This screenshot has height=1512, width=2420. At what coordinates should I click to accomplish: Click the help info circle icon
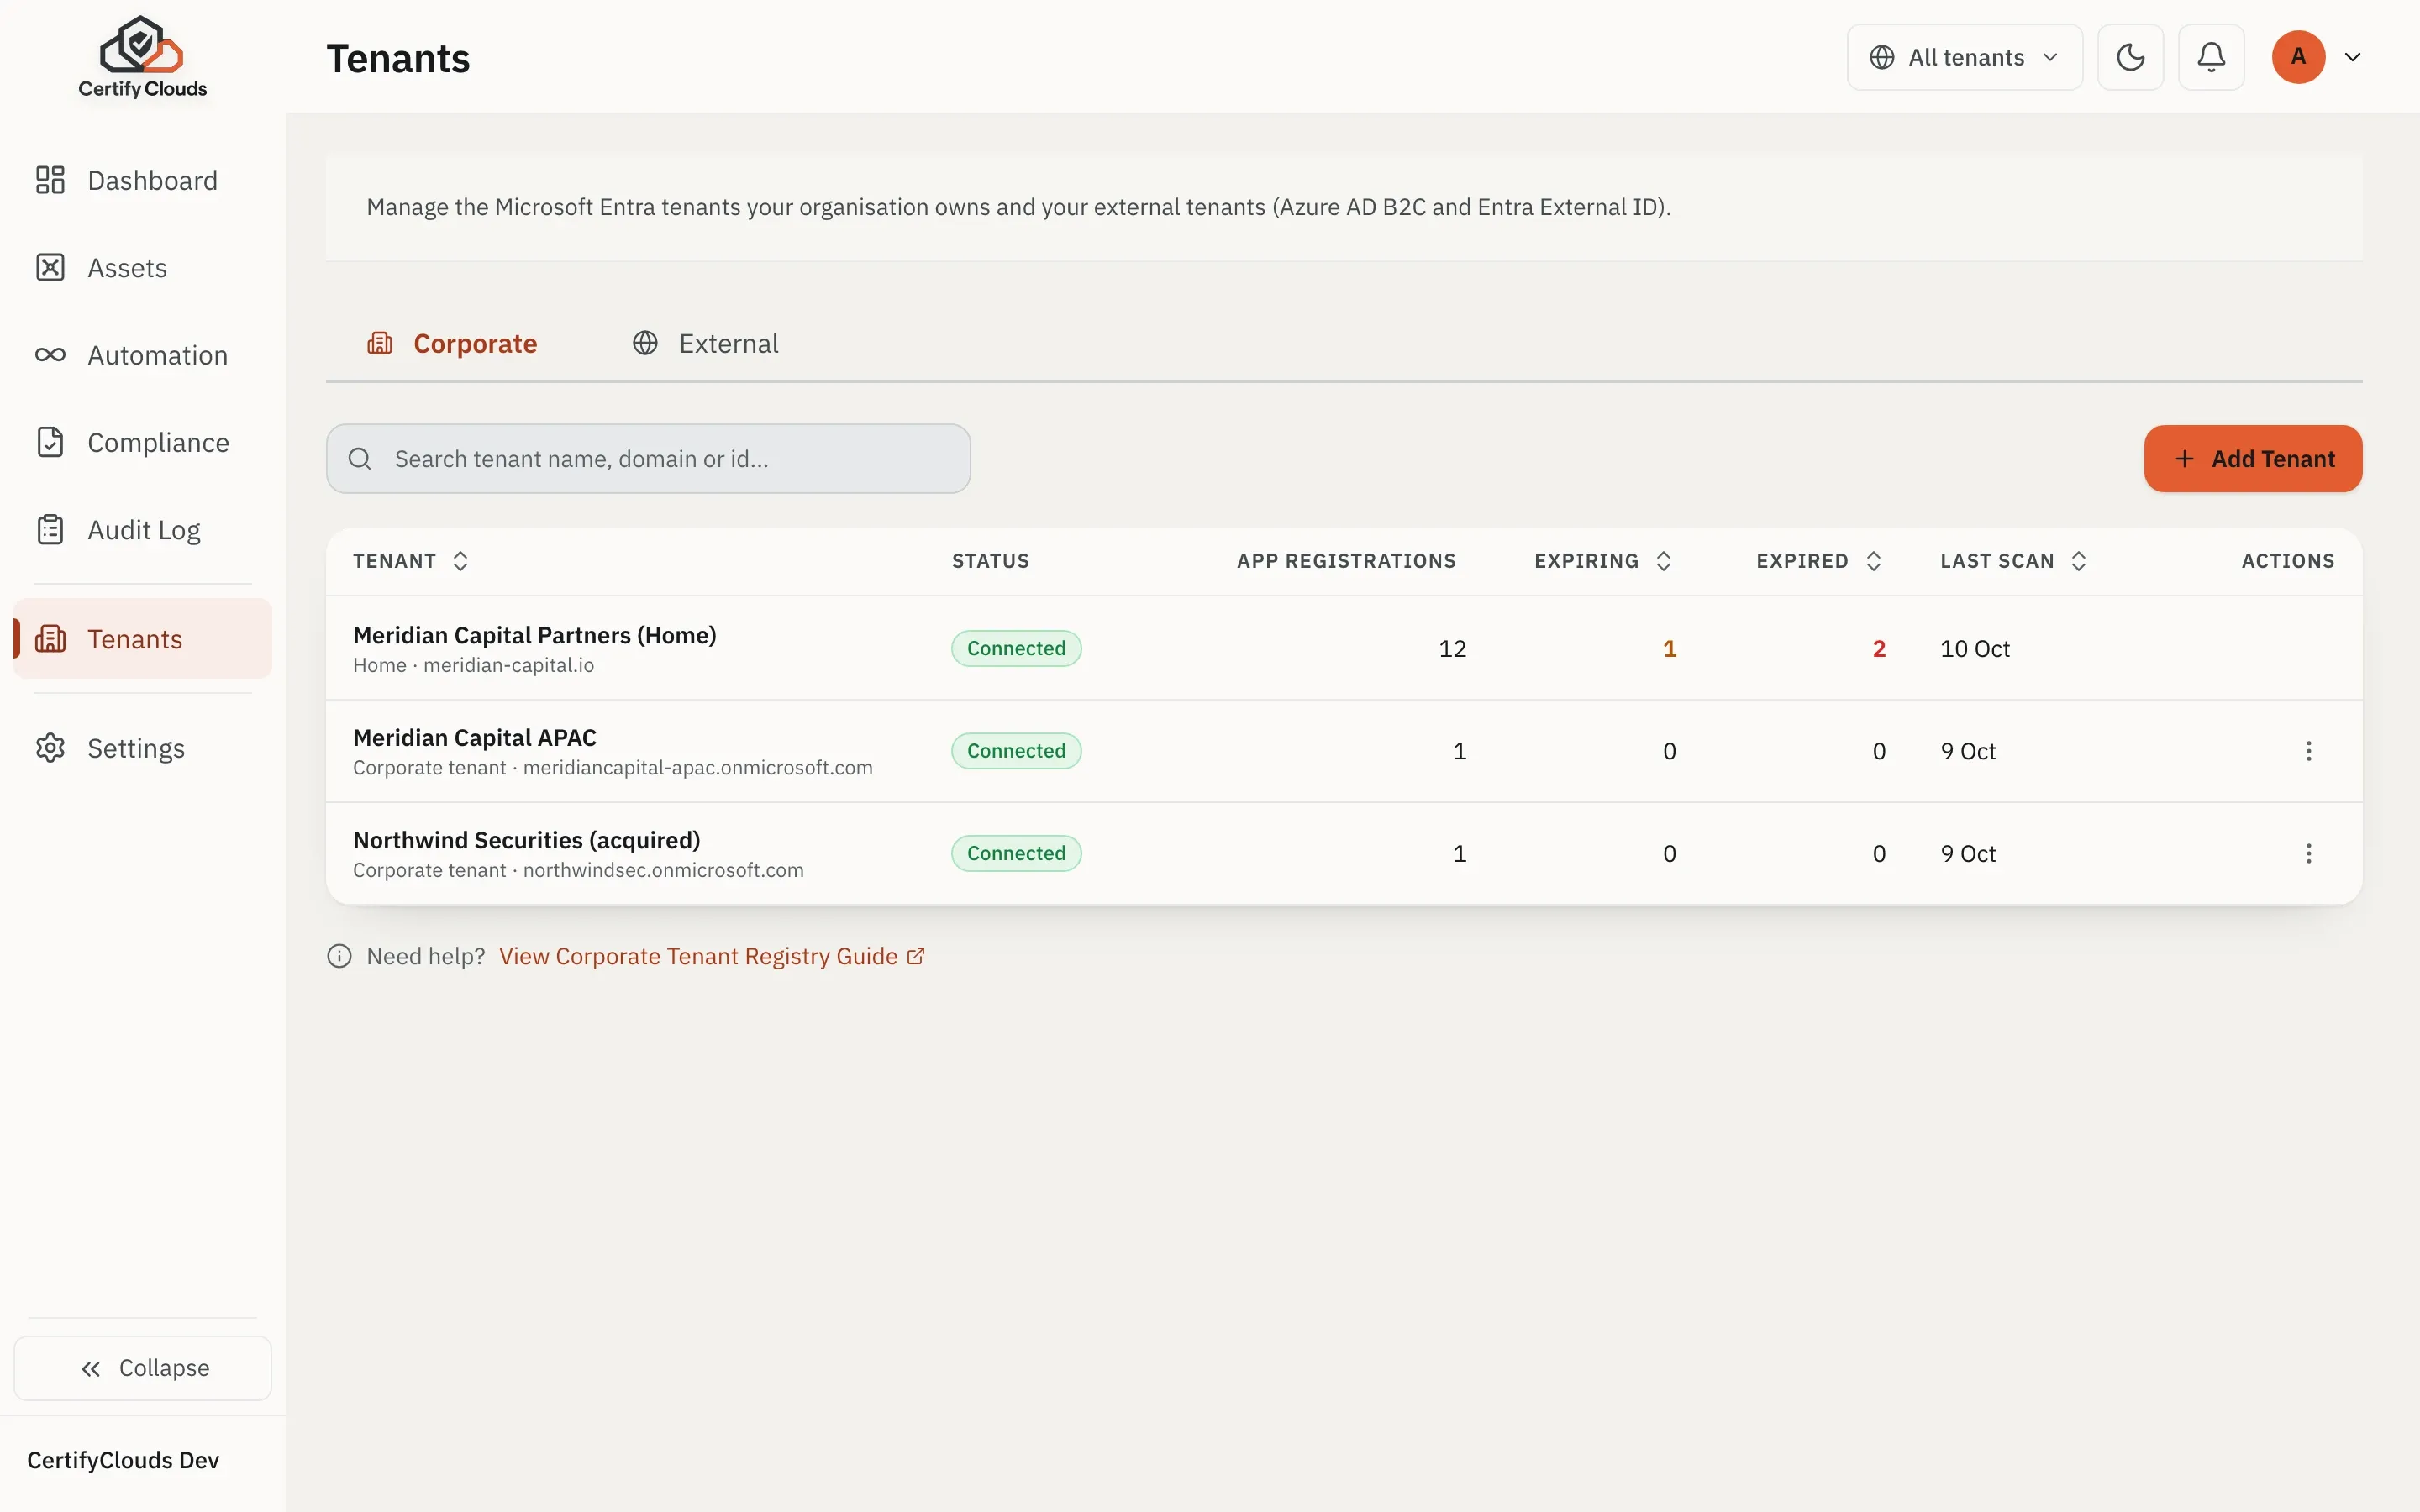click(339, 956)
